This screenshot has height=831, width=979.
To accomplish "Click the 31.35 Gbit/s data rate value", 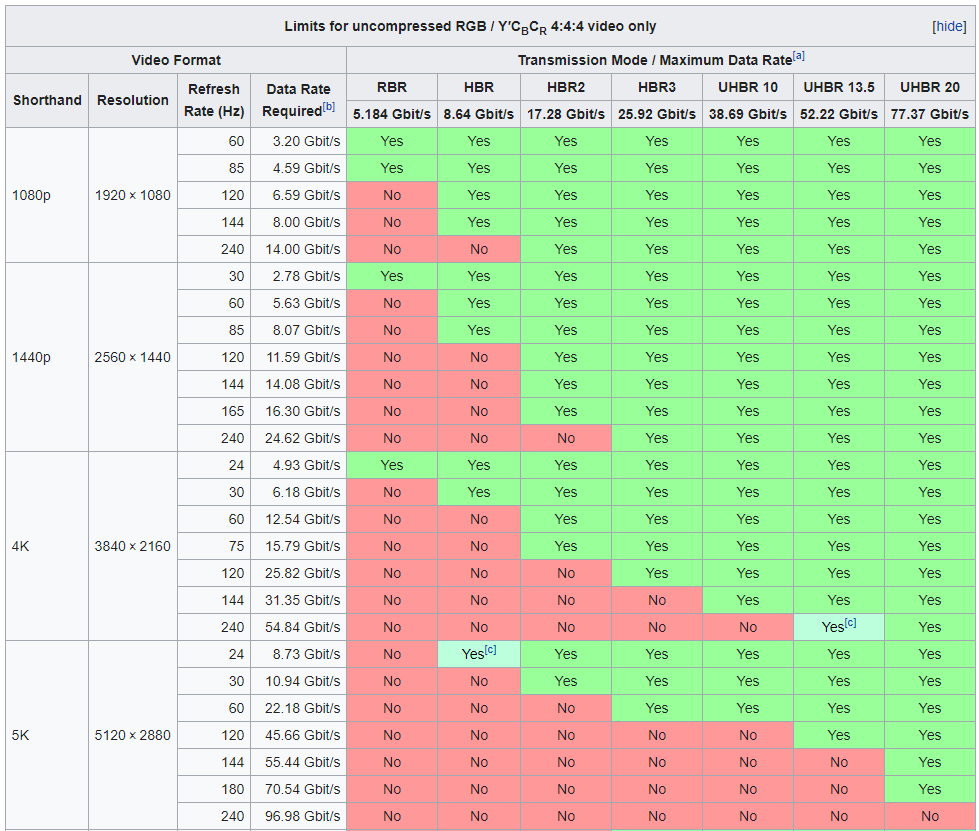I will pos(303,600).
